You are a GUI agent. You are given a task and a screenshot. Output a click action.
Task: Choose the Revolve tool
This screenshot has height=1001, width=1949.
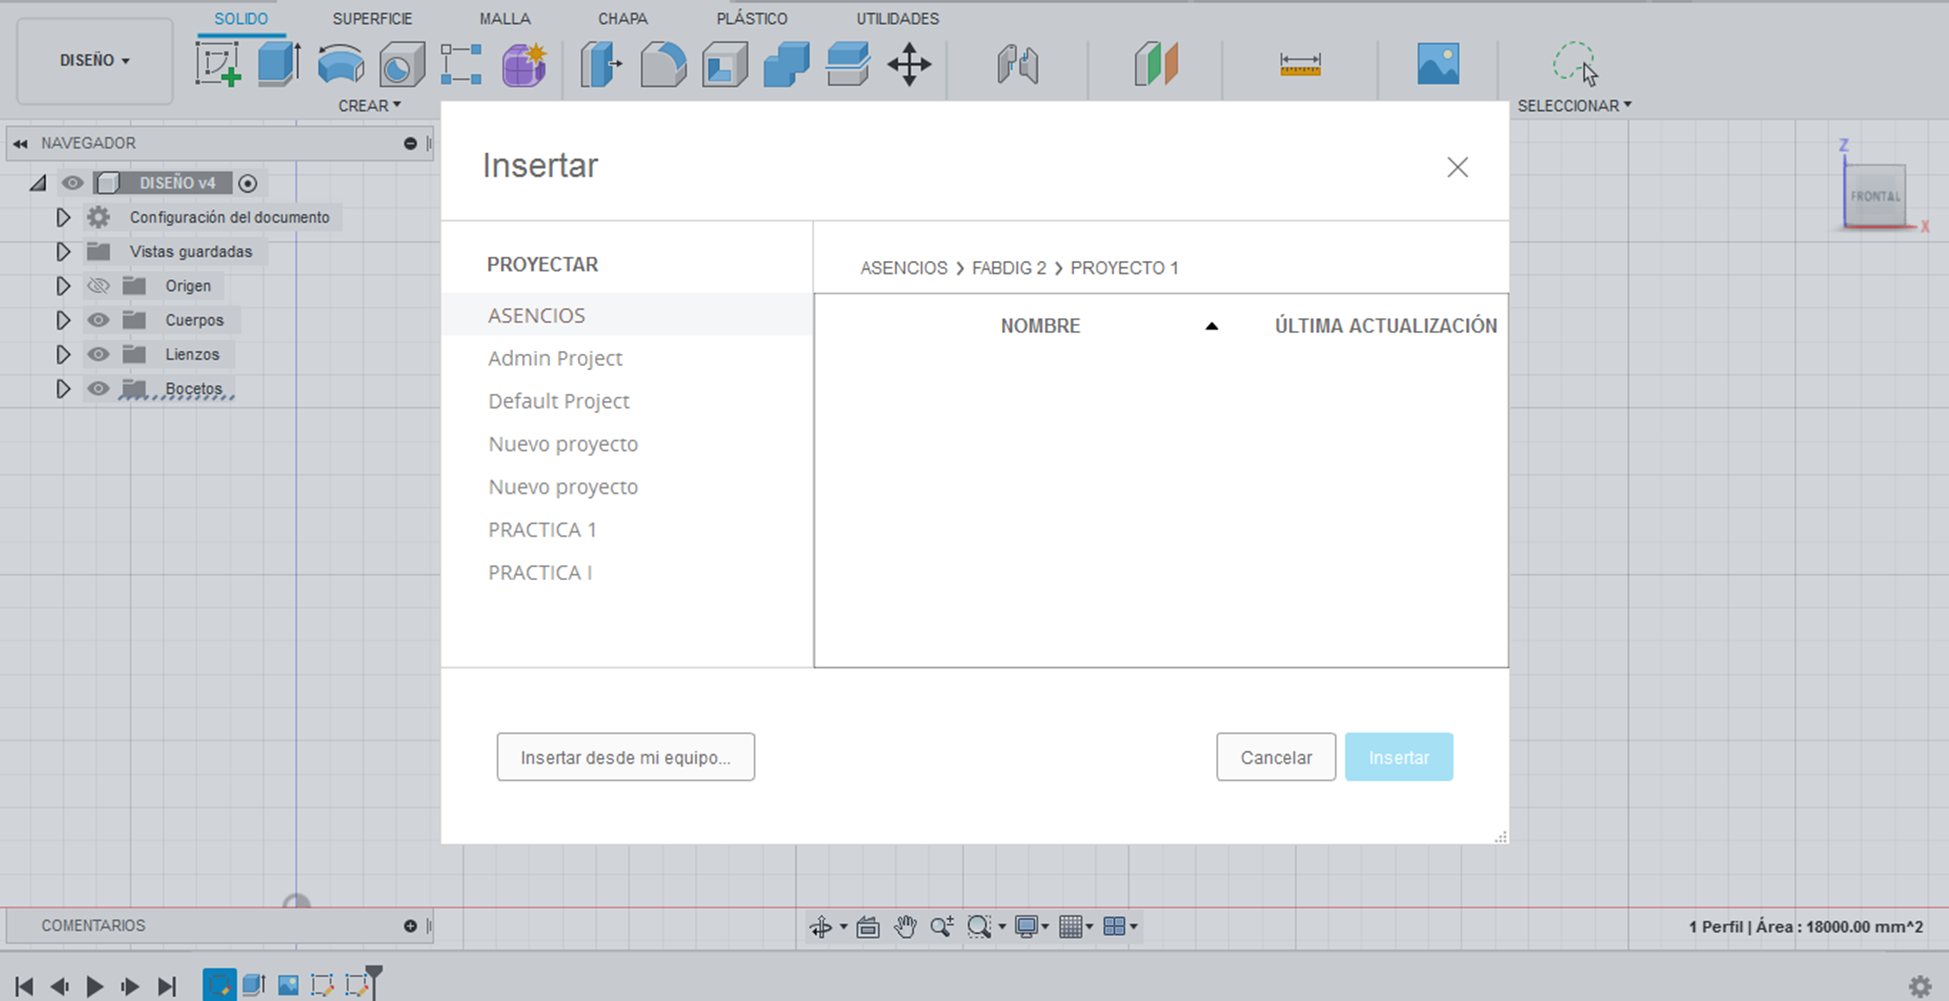click(x=340, y=64)
